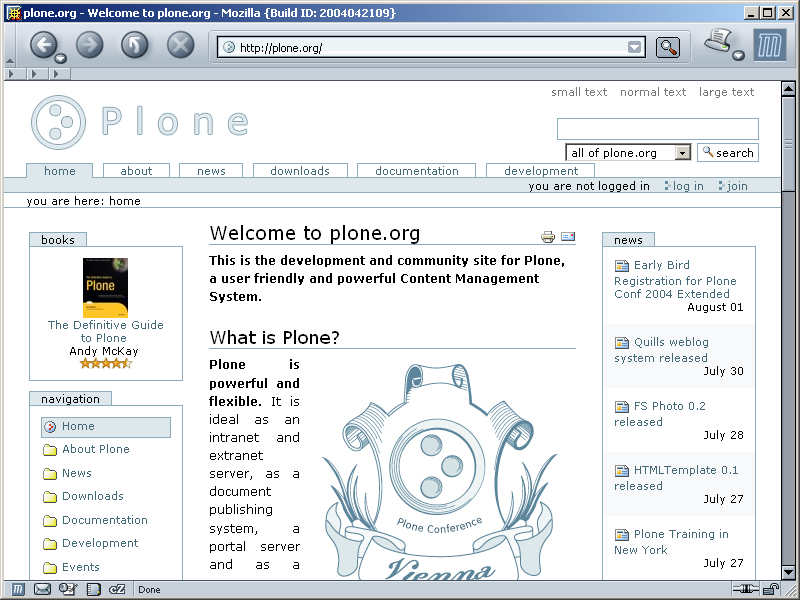Click the Home navigation item icon
800x600 pixels.
point(50,427)
